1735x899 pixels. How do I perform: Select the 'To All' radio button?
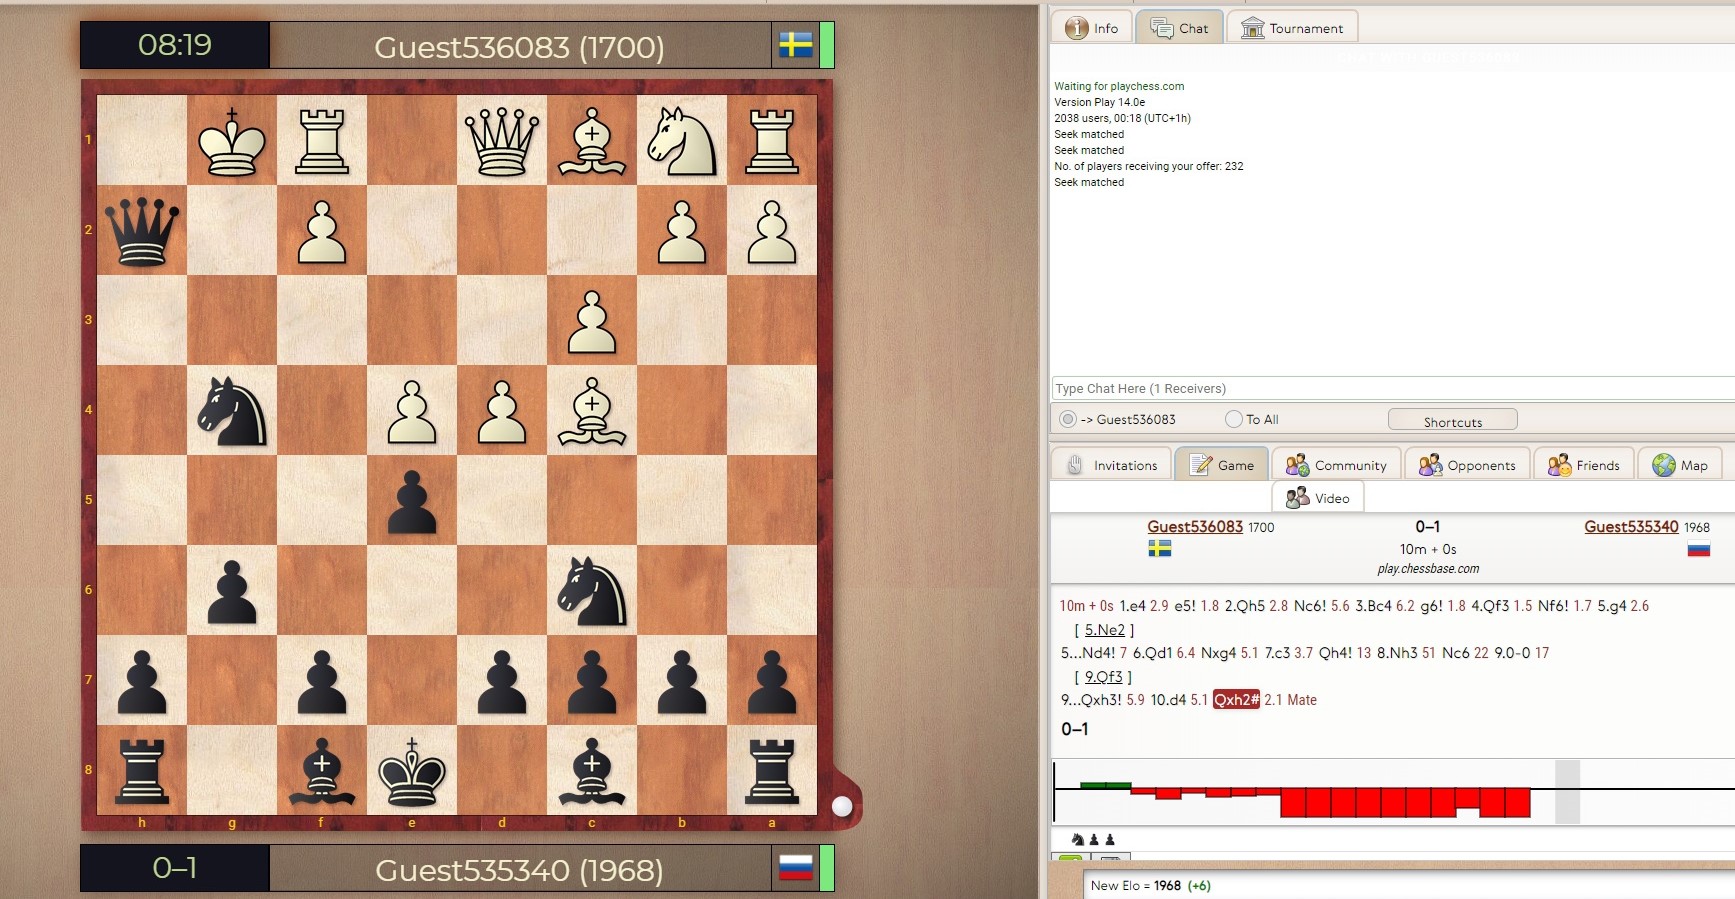click(x=1234, y=419)
